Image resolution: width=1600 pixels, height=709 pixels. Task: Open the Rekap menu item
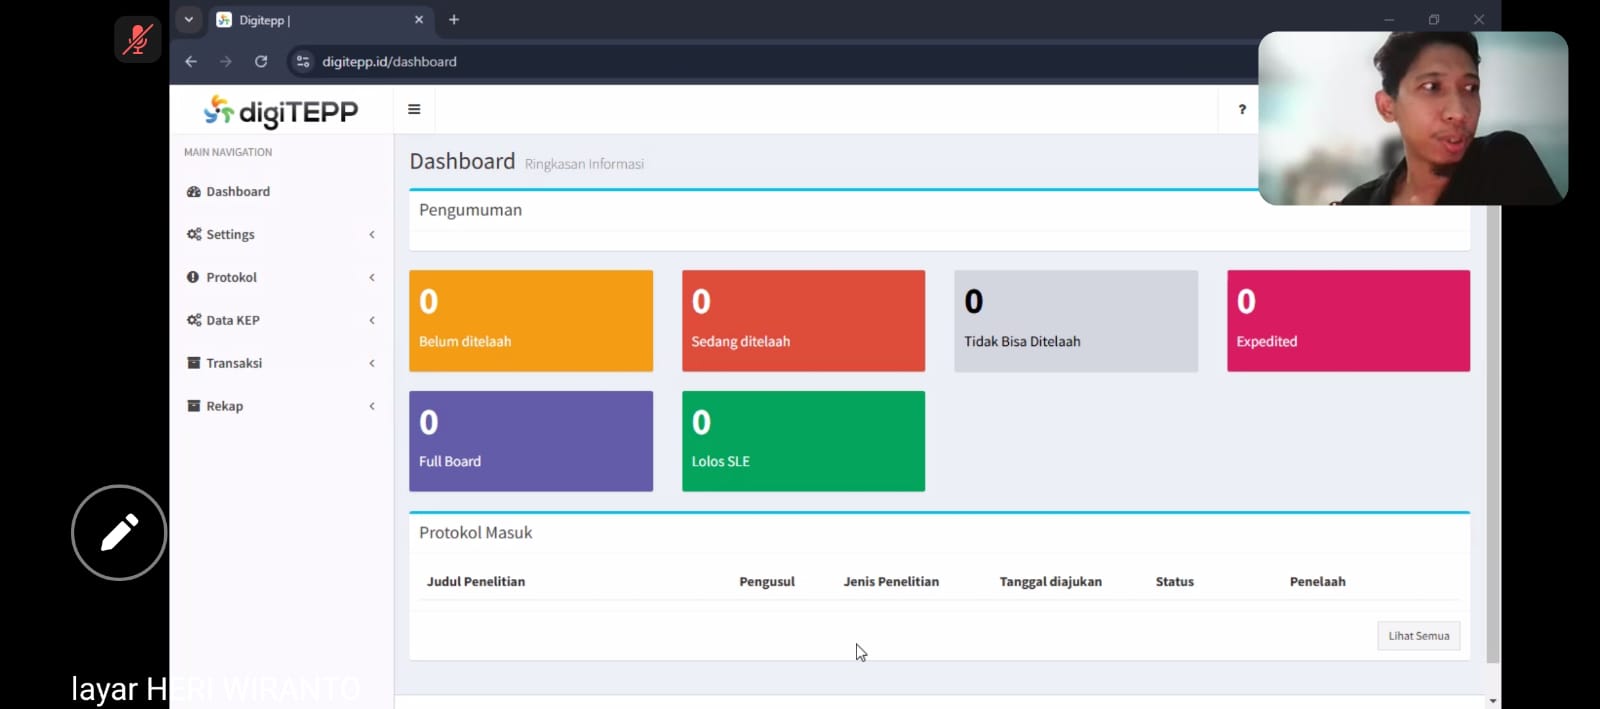tap(225, 406)
